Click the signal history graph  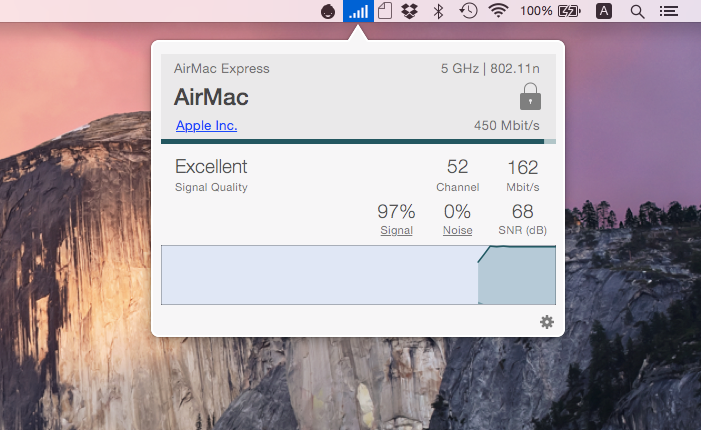359,275
